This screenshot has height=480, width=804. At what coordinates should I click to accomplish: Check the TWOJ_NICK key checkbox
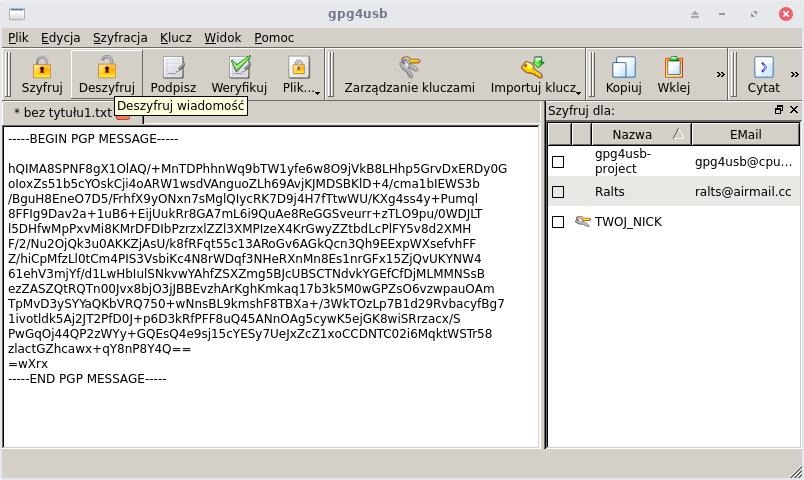(x=558, y=222)
